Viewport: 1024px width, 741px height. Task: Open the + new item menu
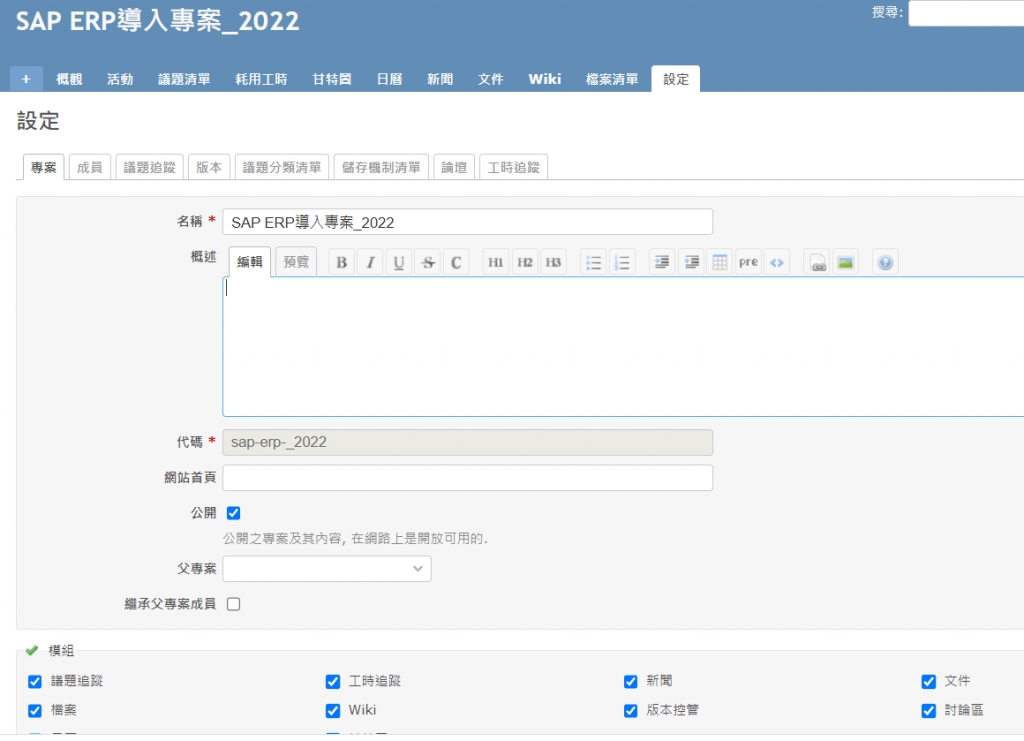26,79
